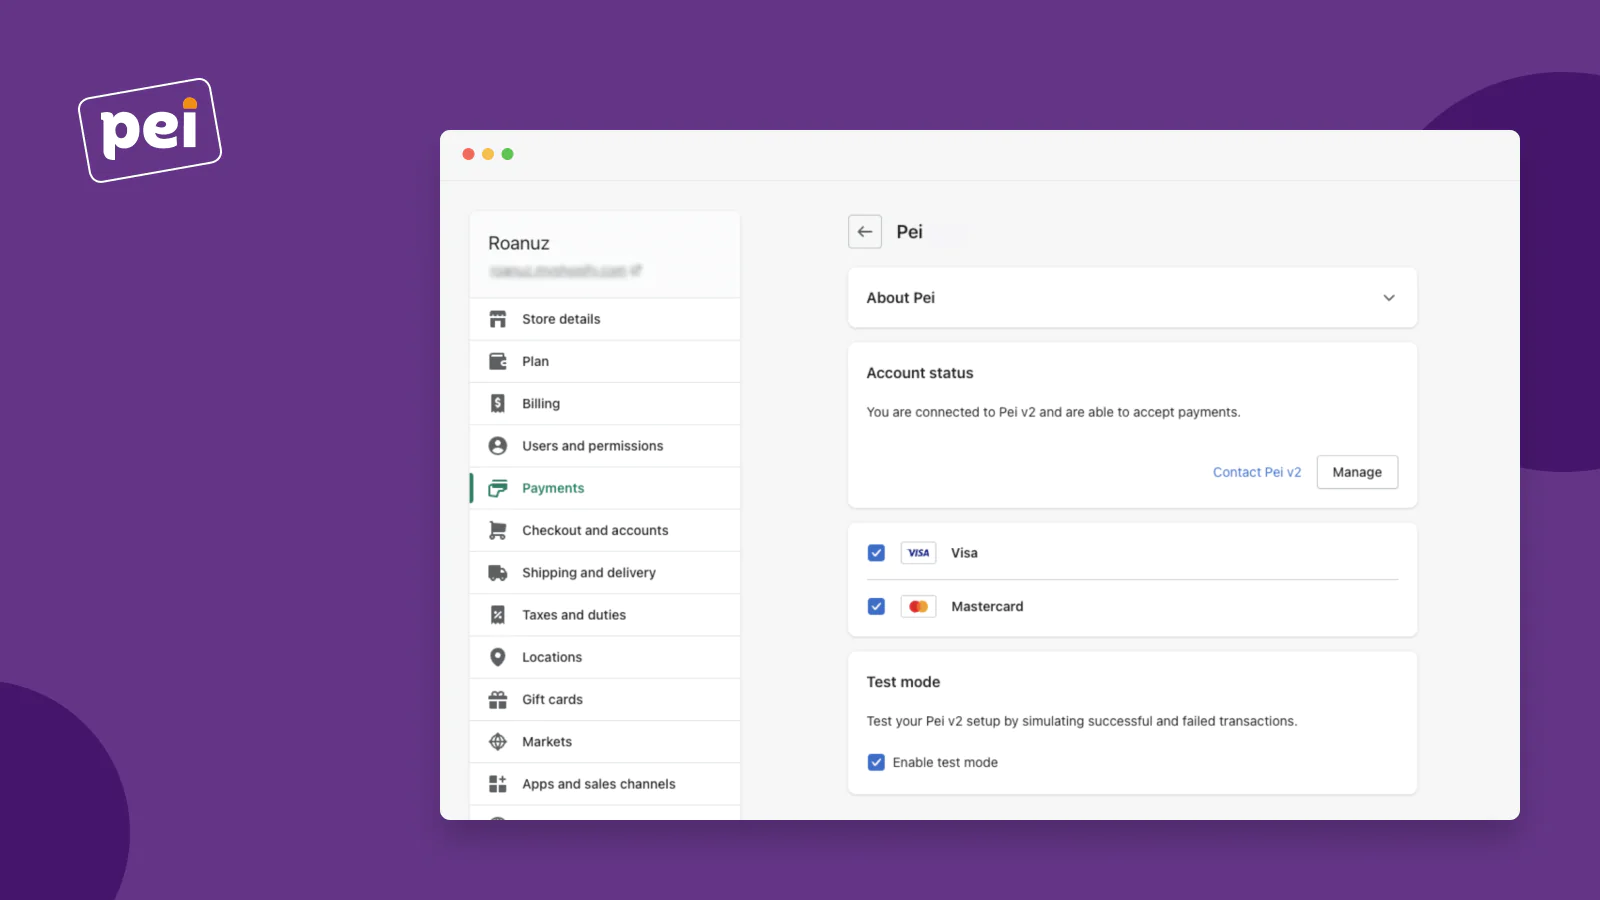
Task: Expand the About Pei chevron
Action: 1389,298
